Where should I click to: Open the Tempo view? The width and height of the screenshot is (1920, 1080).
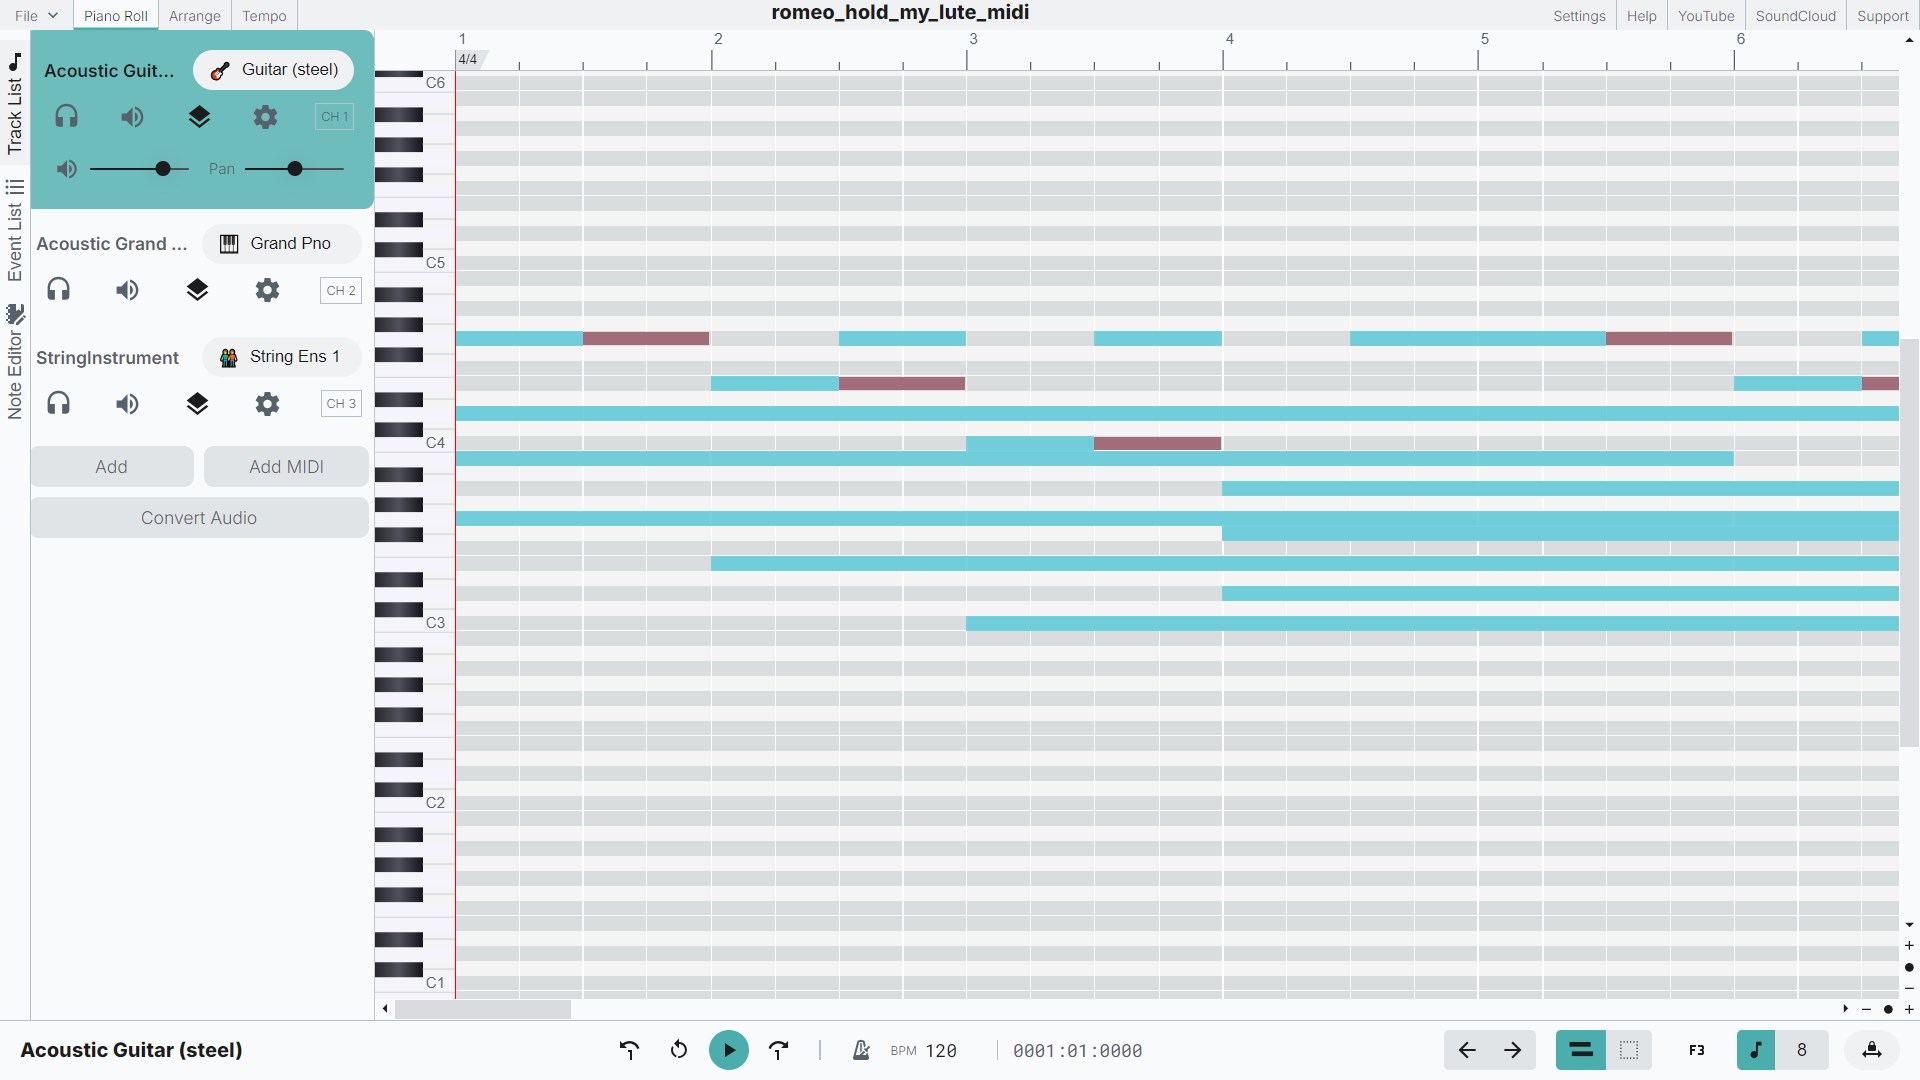click(263, 15)
